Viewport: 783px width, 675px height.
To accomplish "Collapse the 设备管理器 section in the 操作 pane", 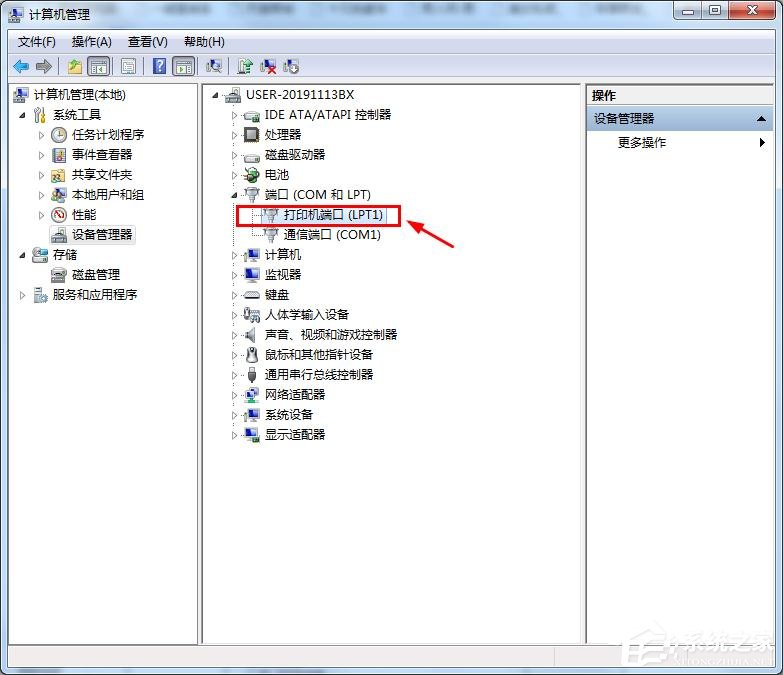I will 761,119.
